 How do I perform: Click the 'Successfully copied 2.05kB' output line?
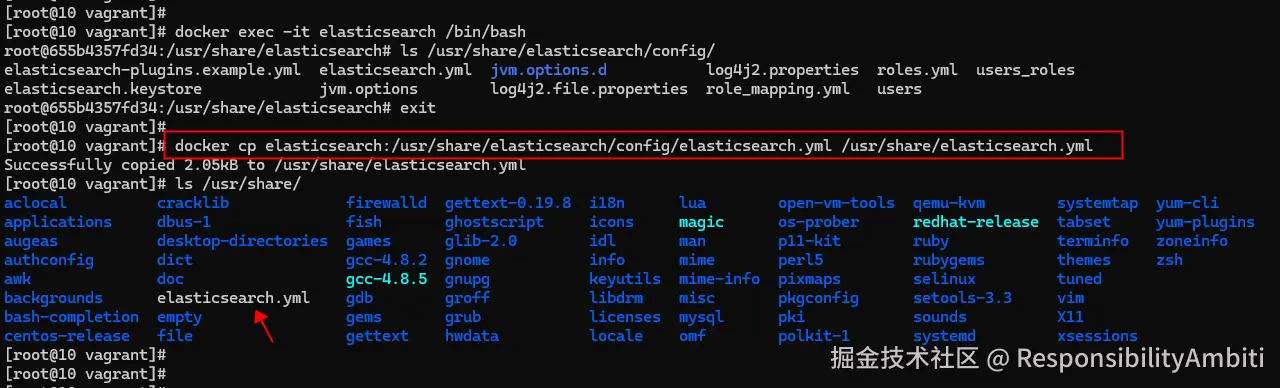pos(265,165)
